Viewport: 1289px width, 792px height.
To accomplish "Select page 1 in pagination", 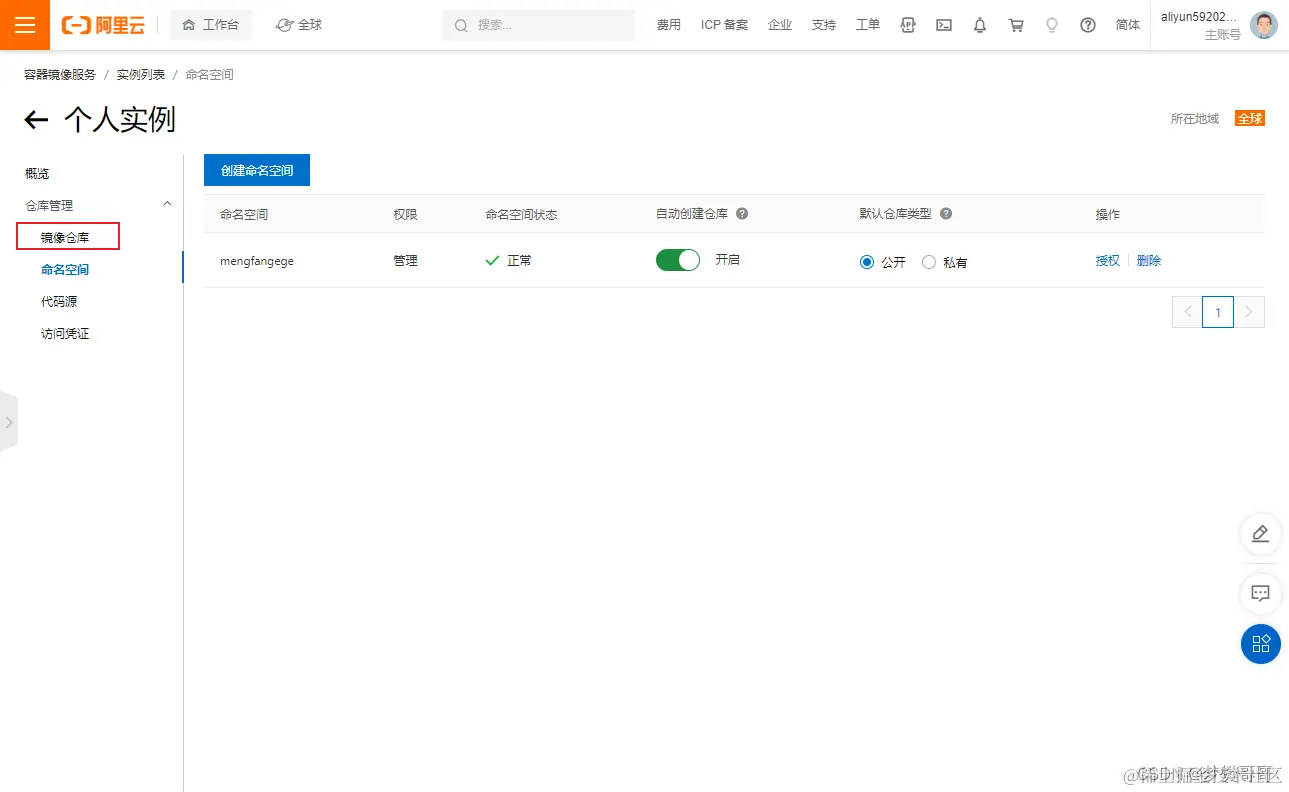I will (1218, 312).
